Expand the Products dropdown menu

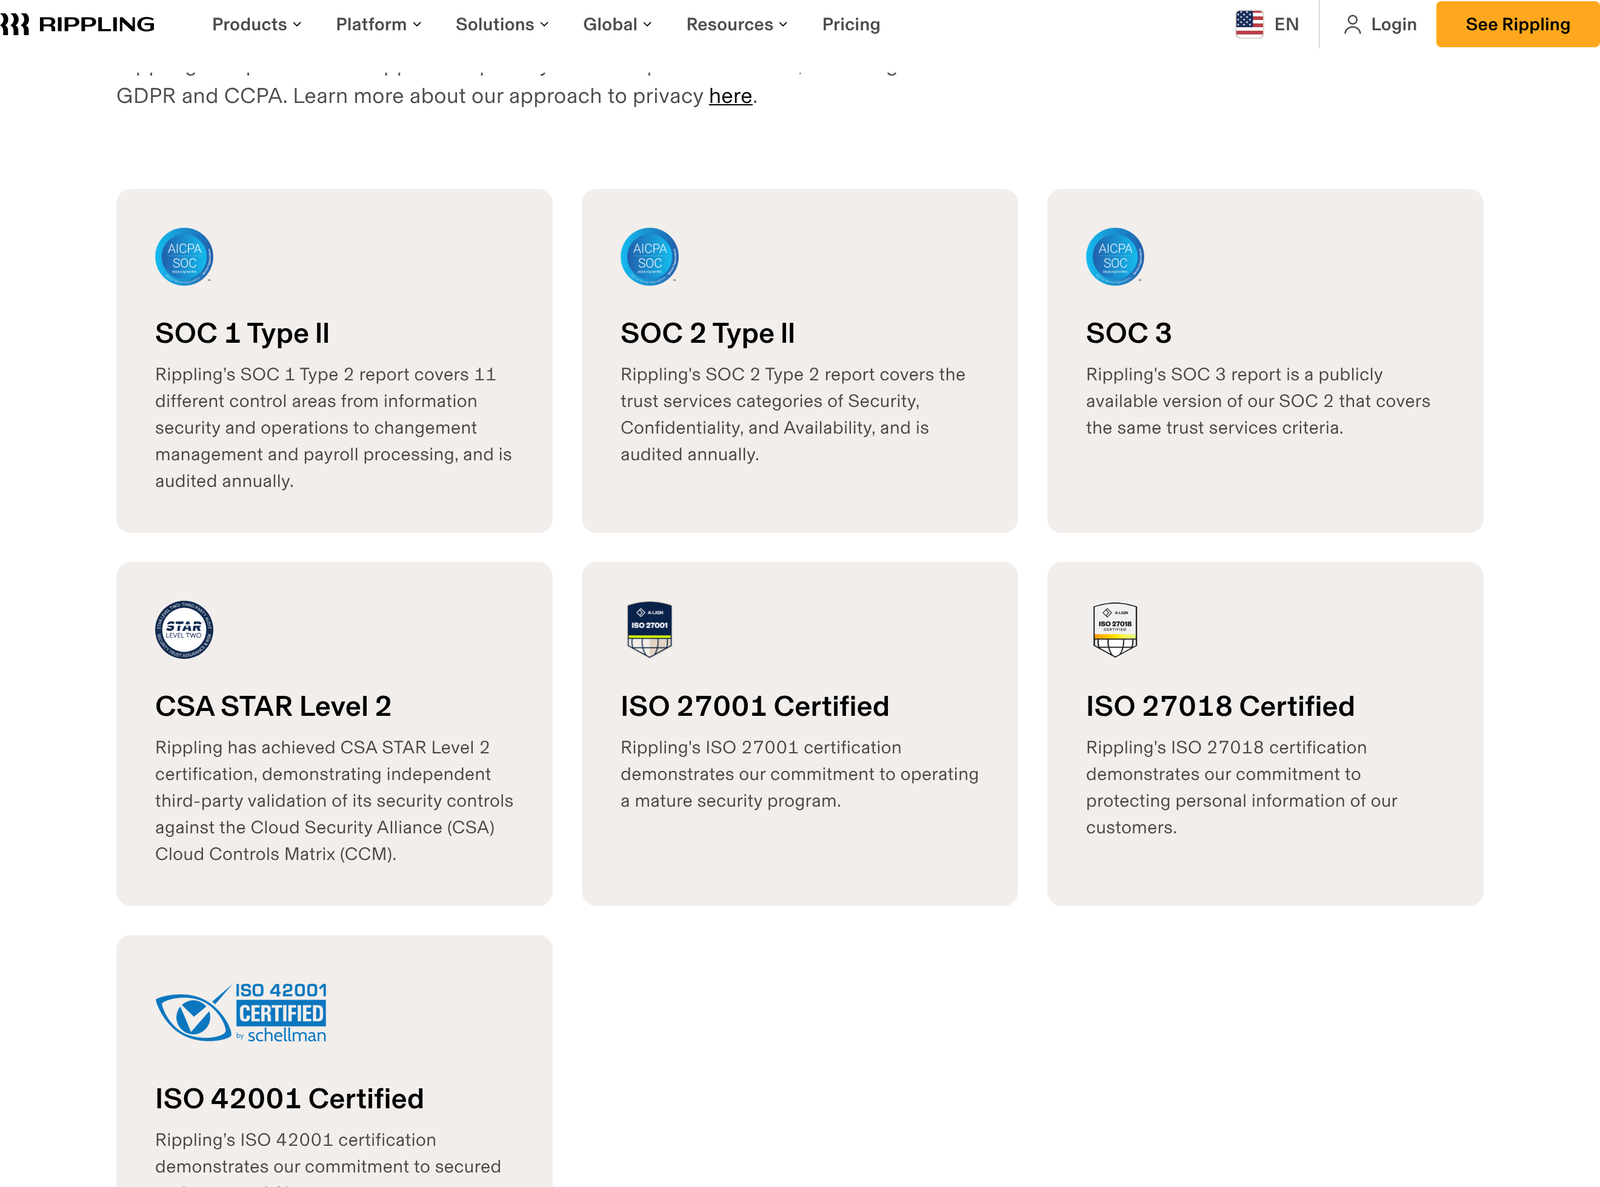(x=257, y=24)
